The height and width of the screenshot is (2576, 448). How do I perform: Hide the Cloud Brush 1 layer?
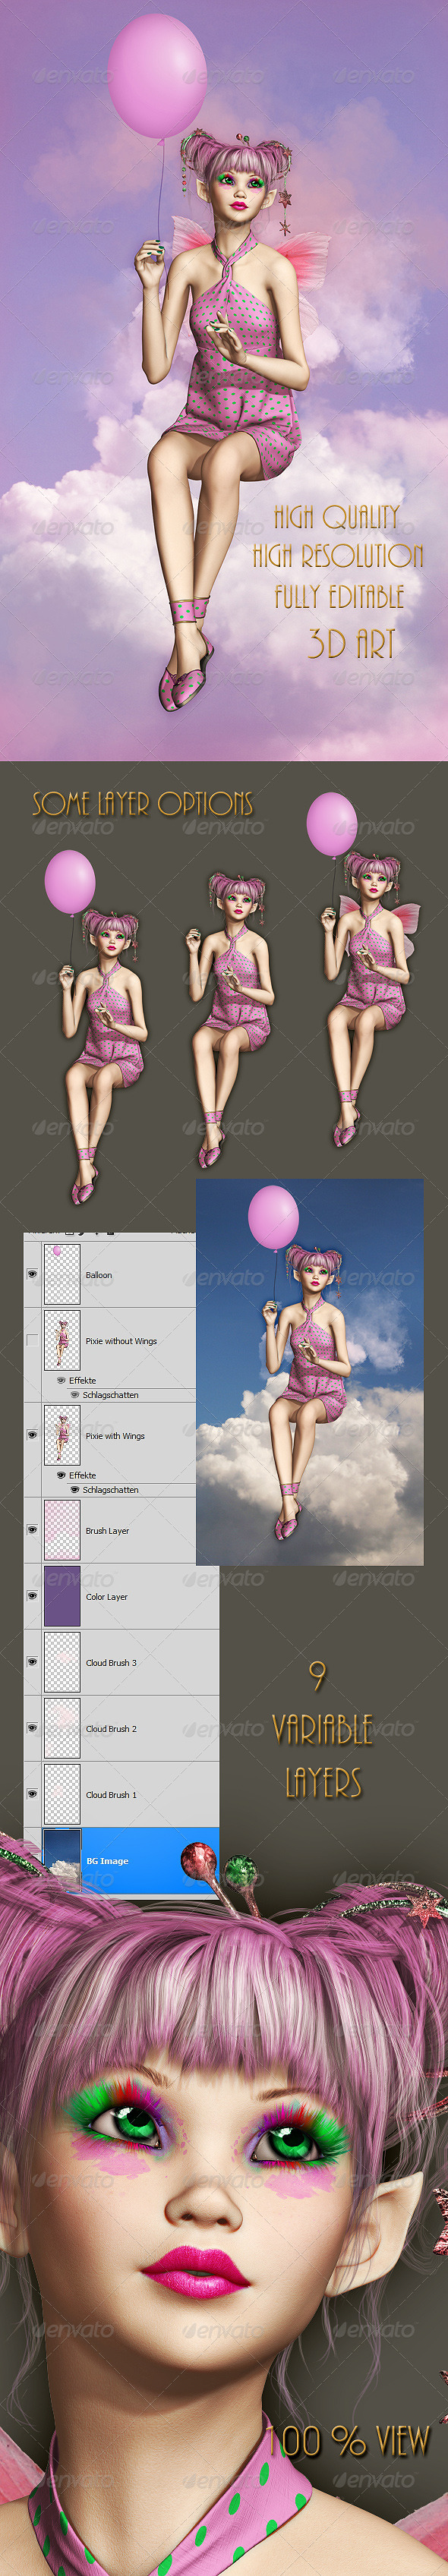click(x=32, y=1794)
